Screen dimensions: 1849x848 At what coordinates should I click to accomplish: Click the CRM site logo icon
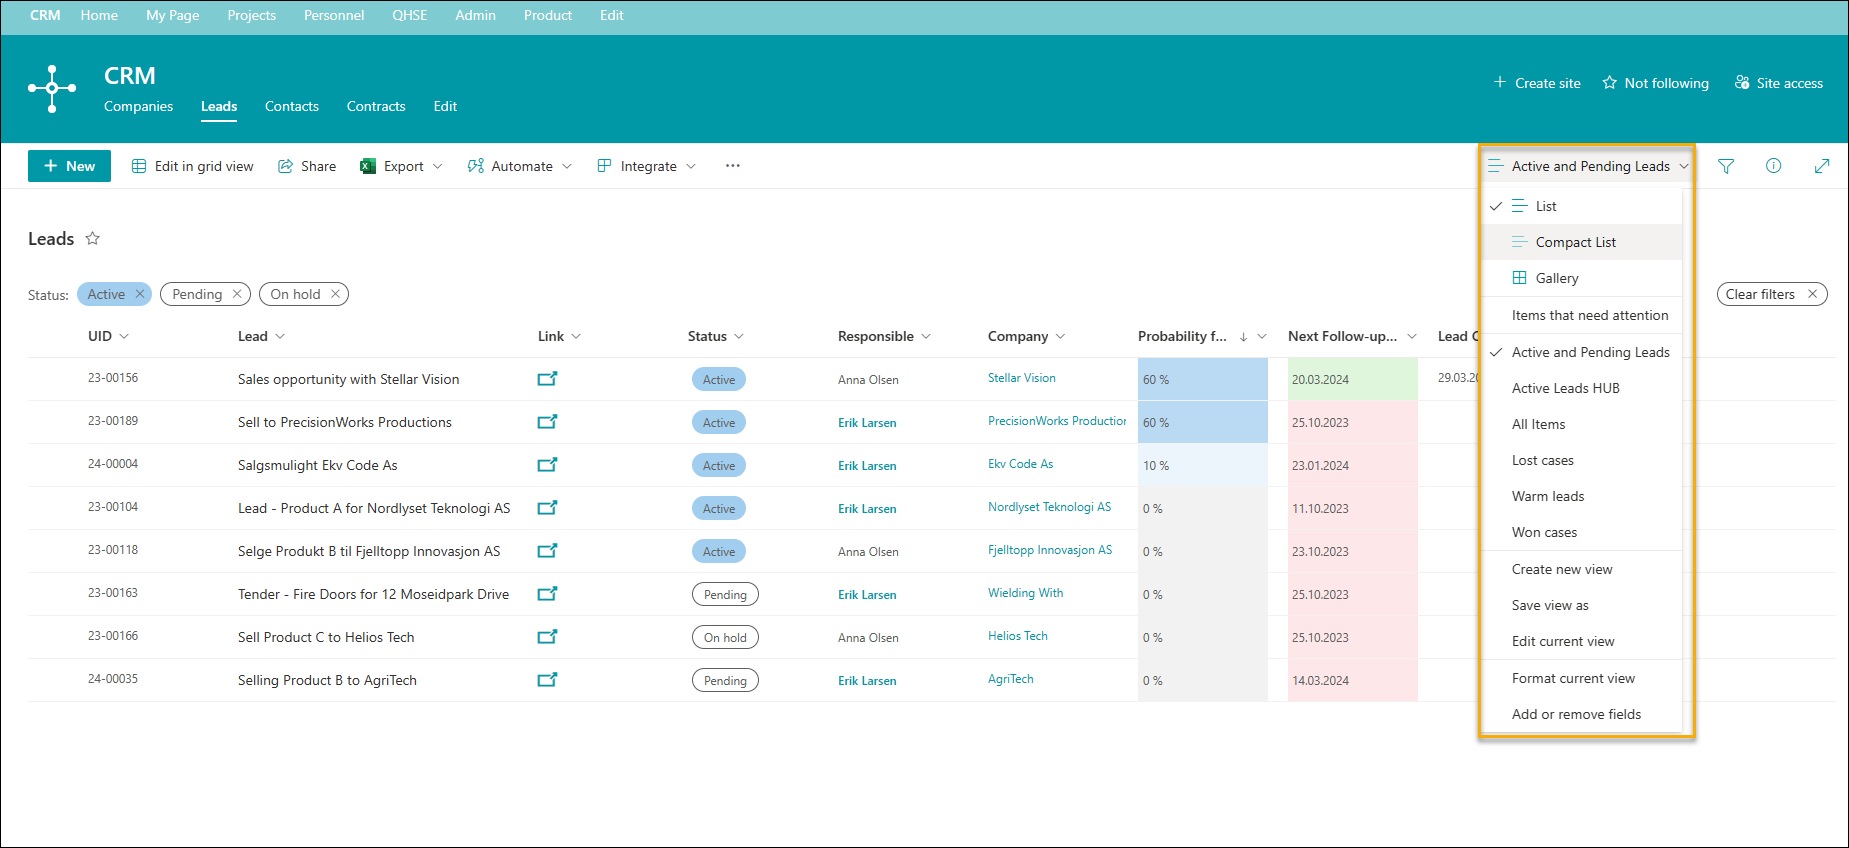pos(52,89)
